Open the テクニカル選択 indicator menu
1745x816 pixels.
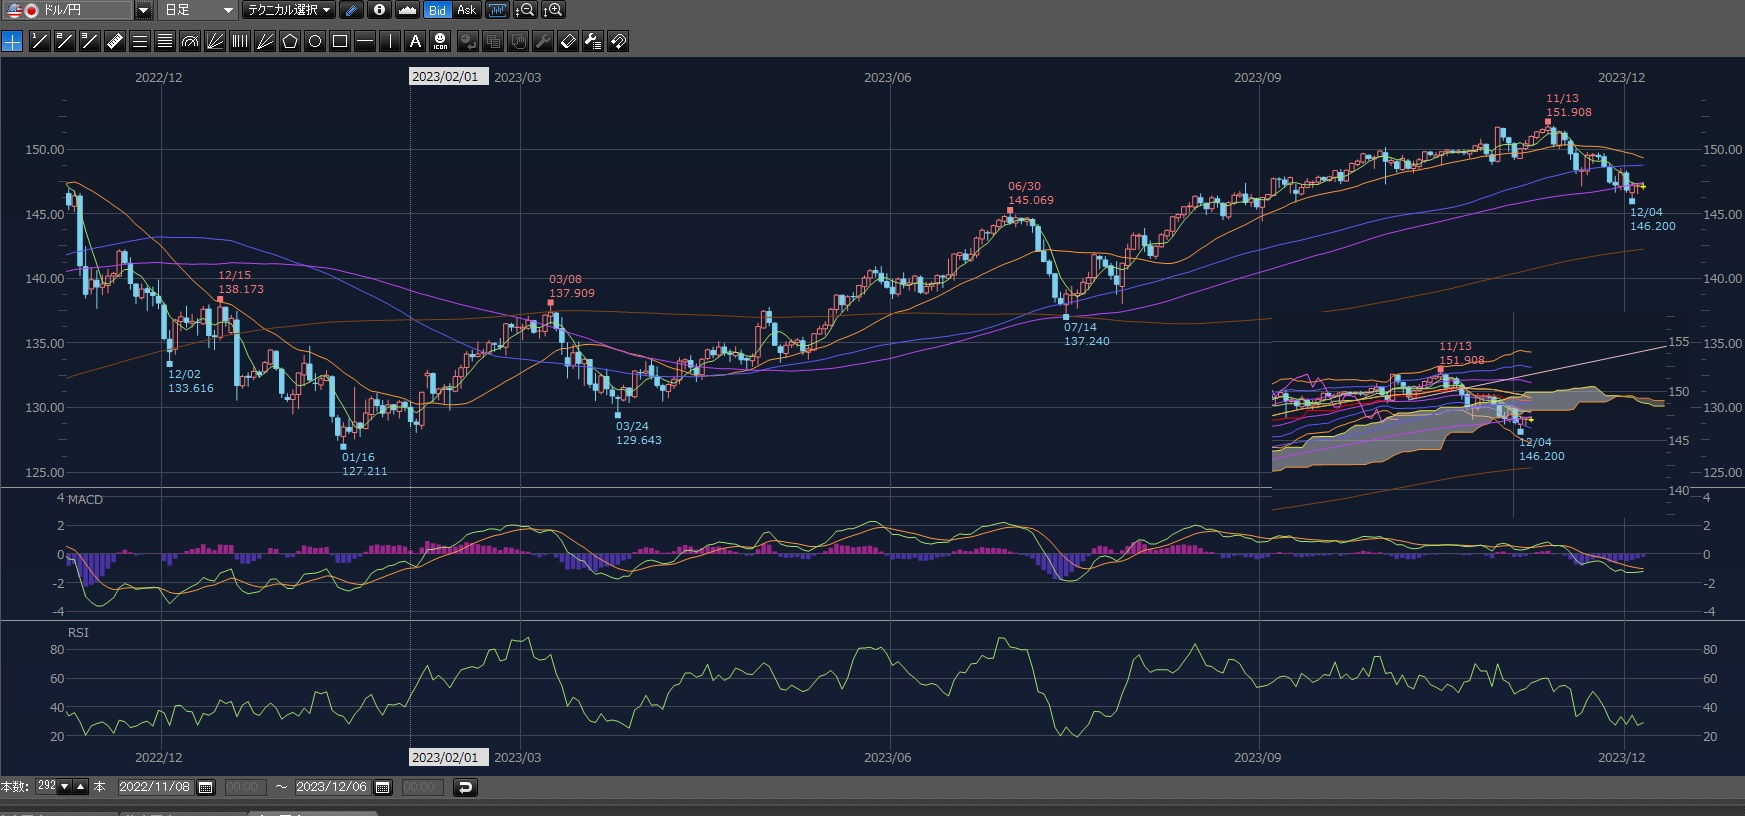coord(289,10)
